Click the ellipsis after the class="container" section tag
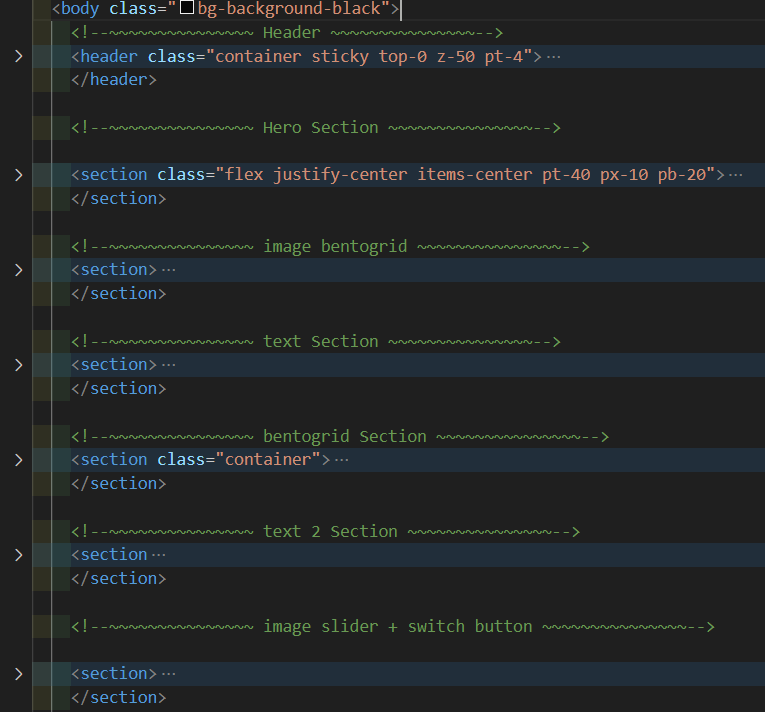This screenshot has width=765, height=712. click(x=342, y=460)
